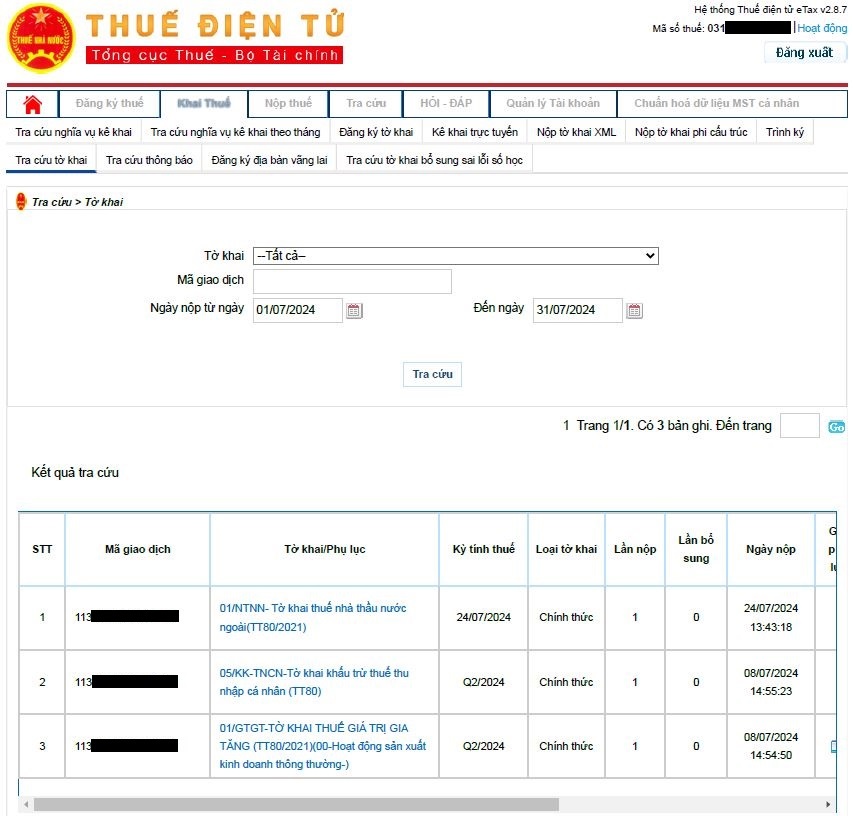Open calendar picker for 'Đến ngày' field
The width and height of the screenshot is (853, 816).
(634, 311)
